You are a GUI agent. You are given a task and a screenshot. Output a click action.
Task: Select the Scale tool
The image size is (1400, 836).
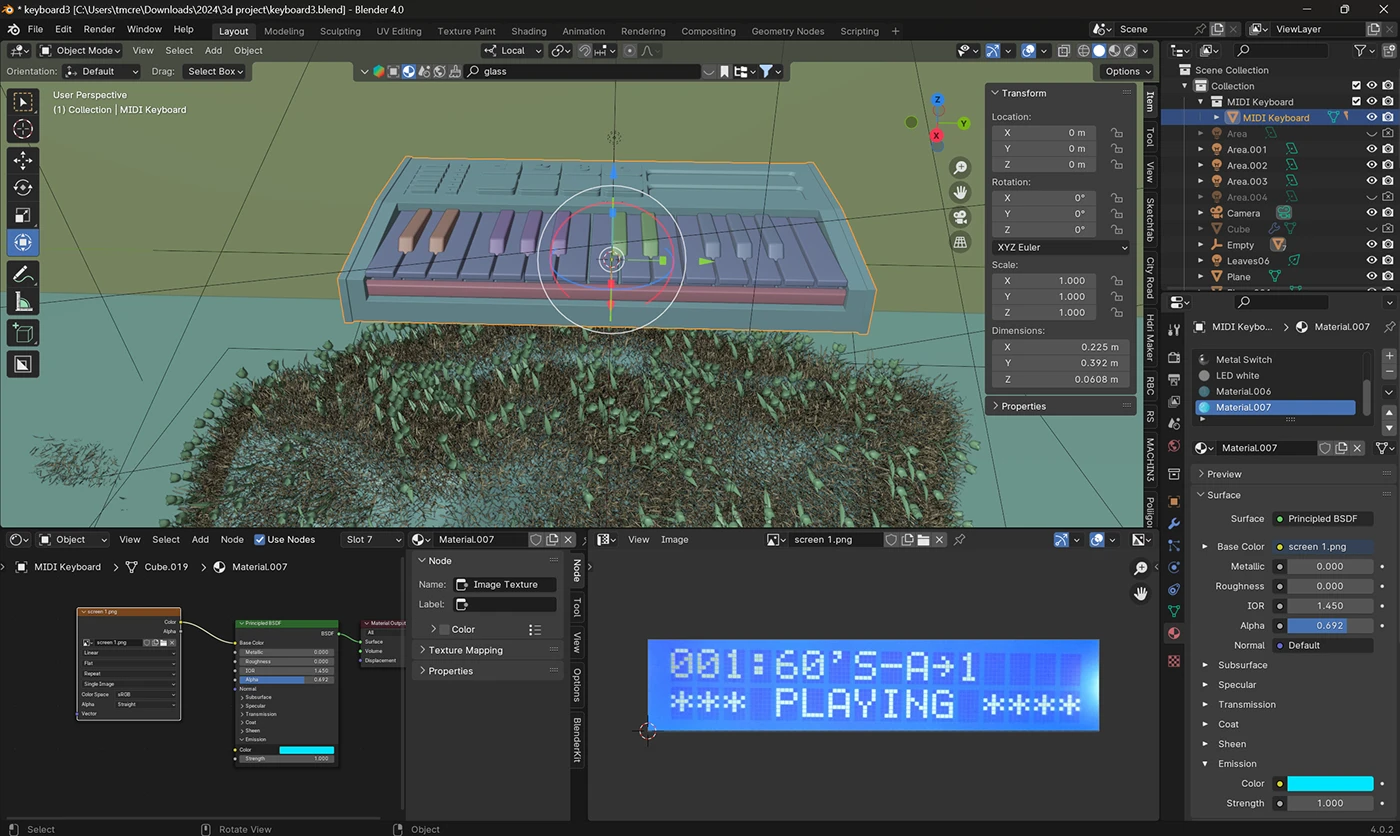(x=23, y=215)
